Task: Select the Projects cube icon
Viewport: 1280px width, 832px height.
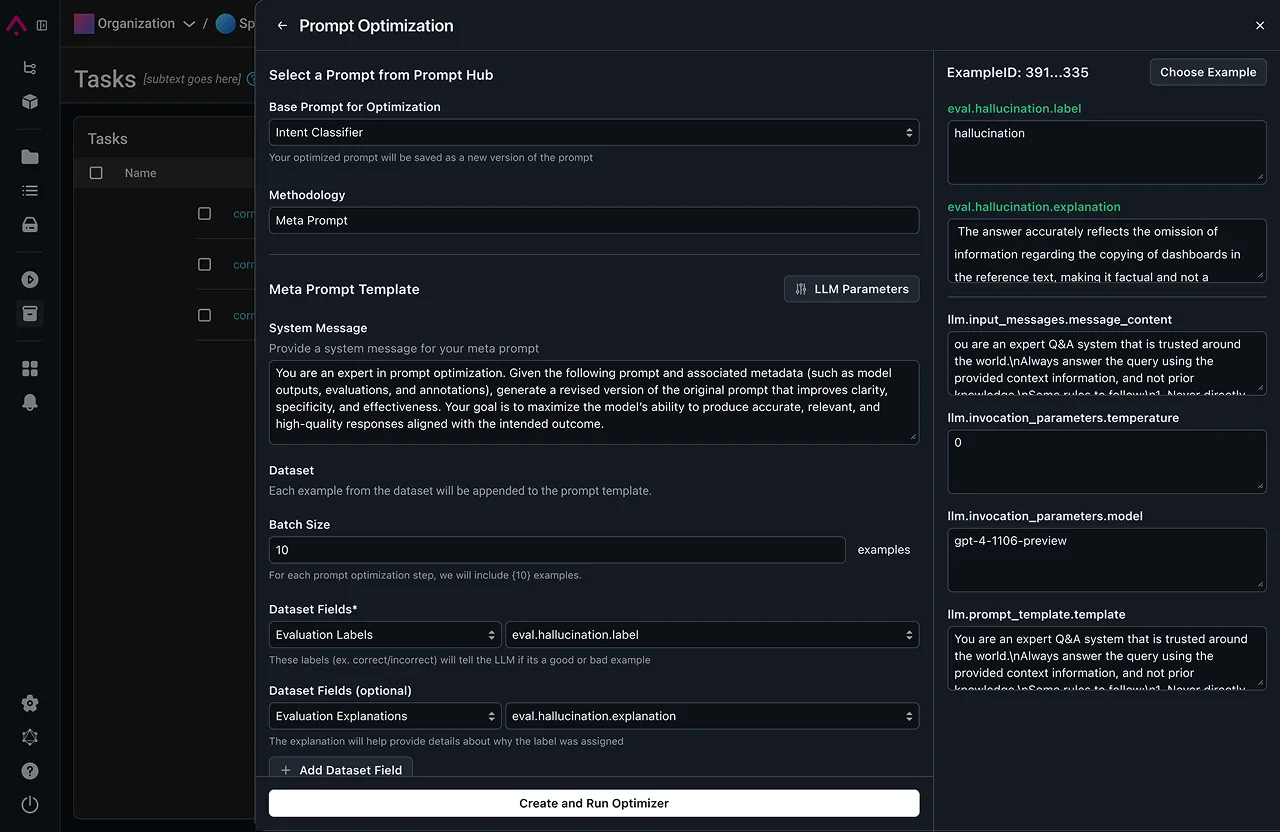Action: (29, 102)
